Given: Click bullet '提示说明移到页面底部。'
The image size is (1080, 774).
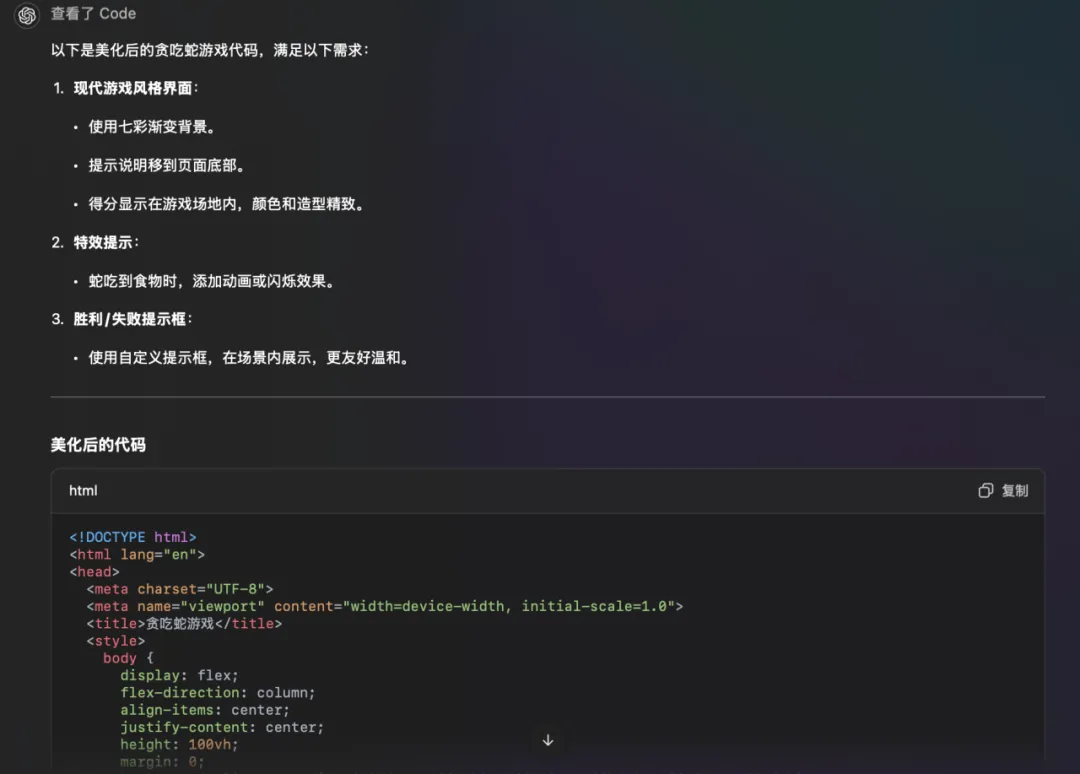Looking at the screenshot, I should click(169, 165).
